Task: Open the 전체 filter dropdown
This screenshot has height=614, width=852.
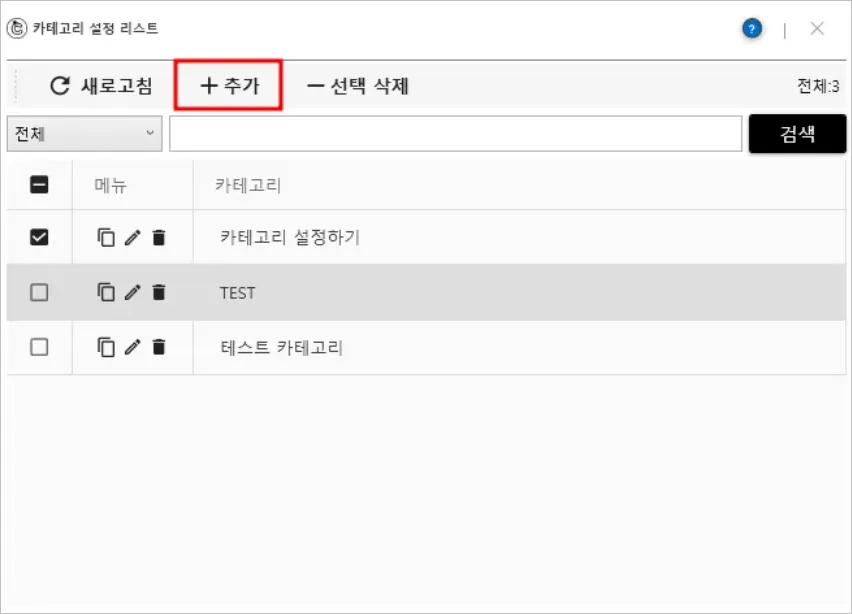Action: coord(84,133)
